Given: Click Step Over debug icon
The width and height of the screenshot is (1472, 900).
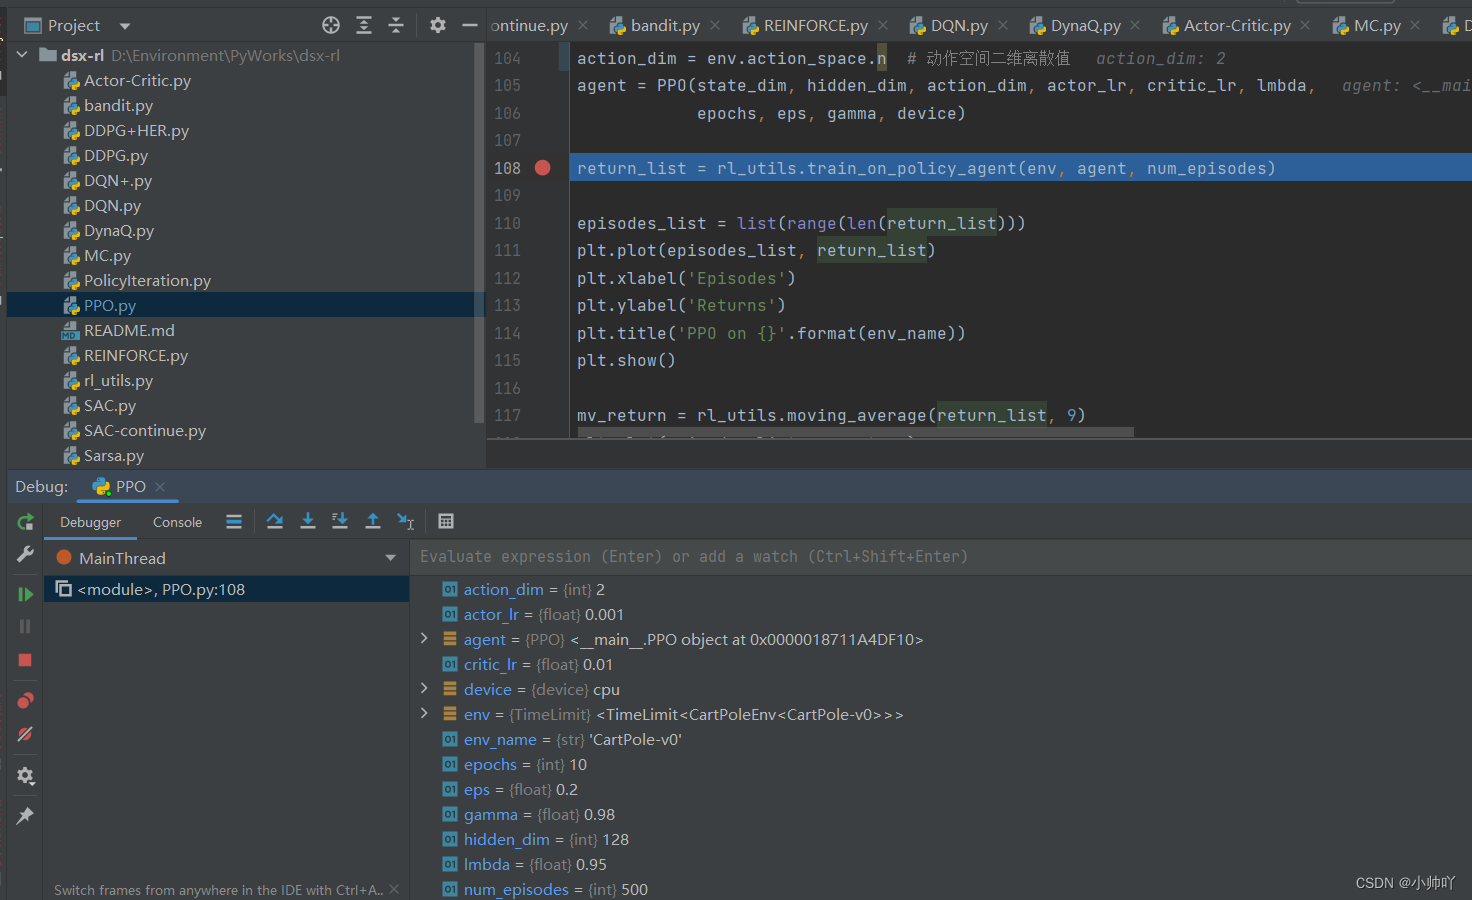Looking at the screenshot, I should pyautogui.click(x=275, y=521).
